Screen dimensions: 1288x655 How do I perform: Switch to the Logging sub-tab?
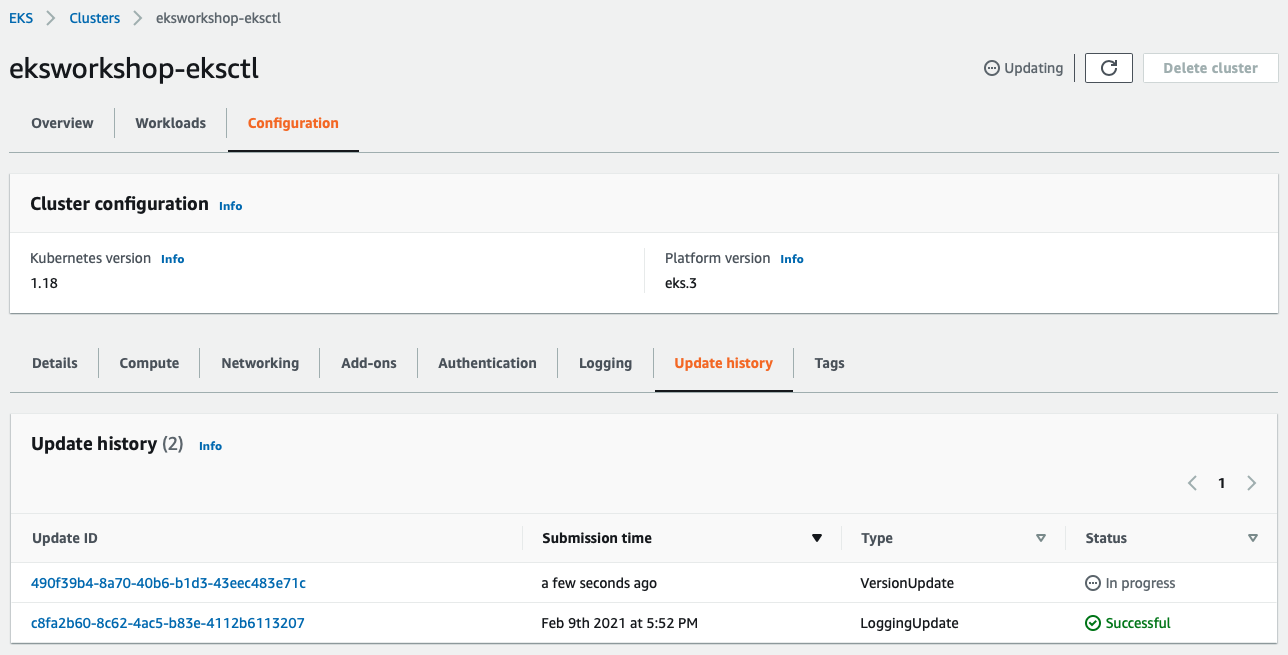pos(605,363)
